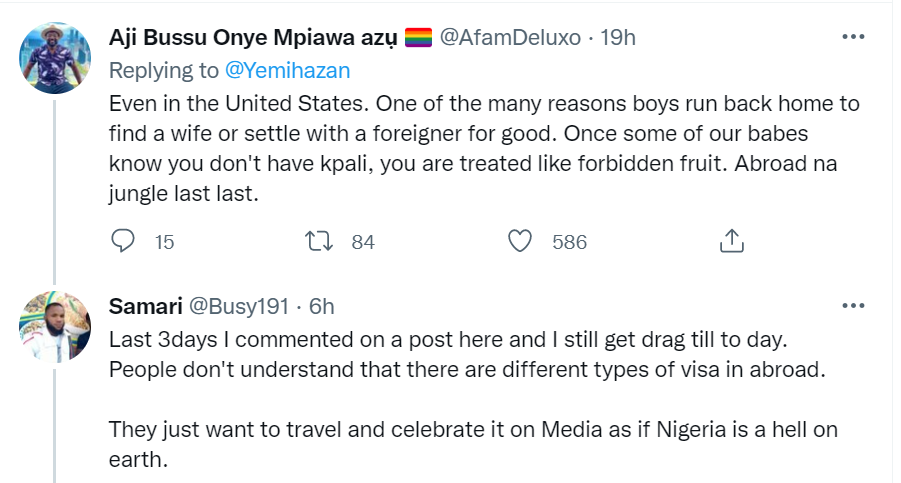
Task: Click the share icon on AfamDeluxo's tweet
Action: [730, 241]
